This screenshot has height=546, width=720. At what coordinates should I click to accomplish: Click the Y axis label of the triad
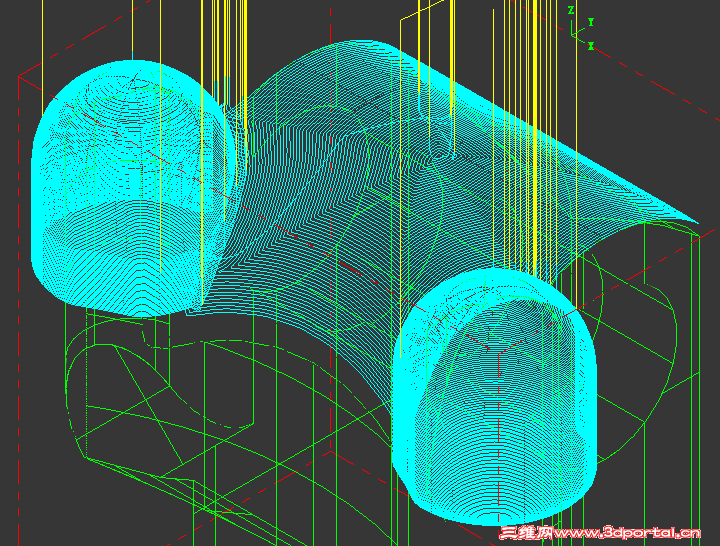point(591,22)
